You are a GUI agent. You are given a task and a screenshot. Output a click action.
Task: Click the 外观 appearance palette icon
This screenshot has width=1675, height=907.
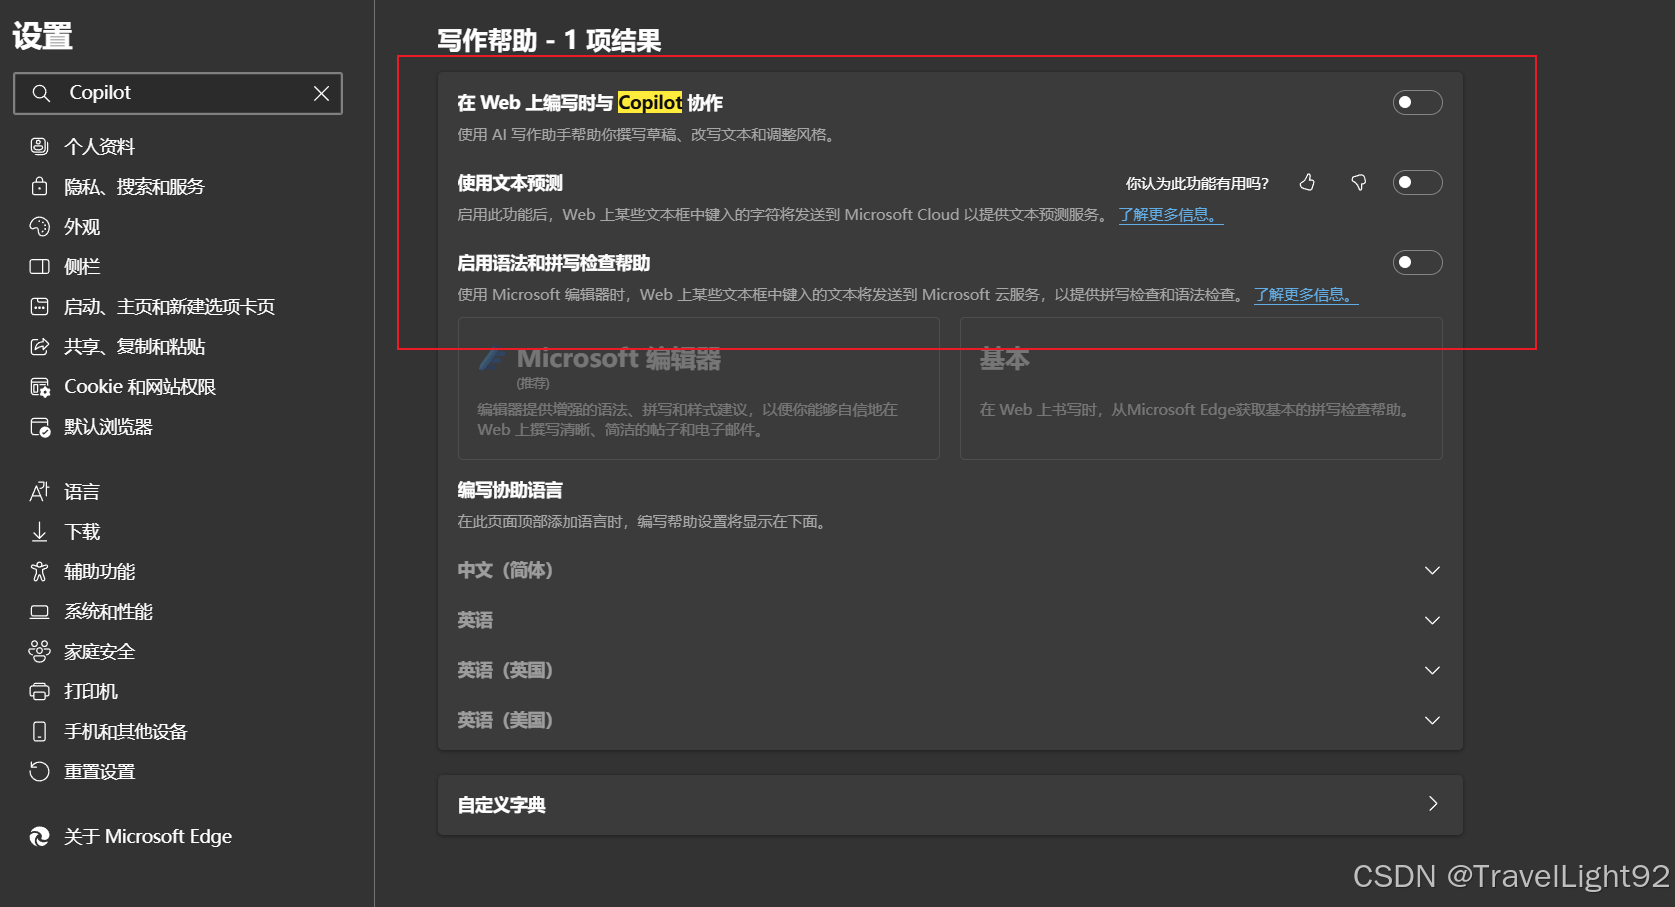[39, 226]
